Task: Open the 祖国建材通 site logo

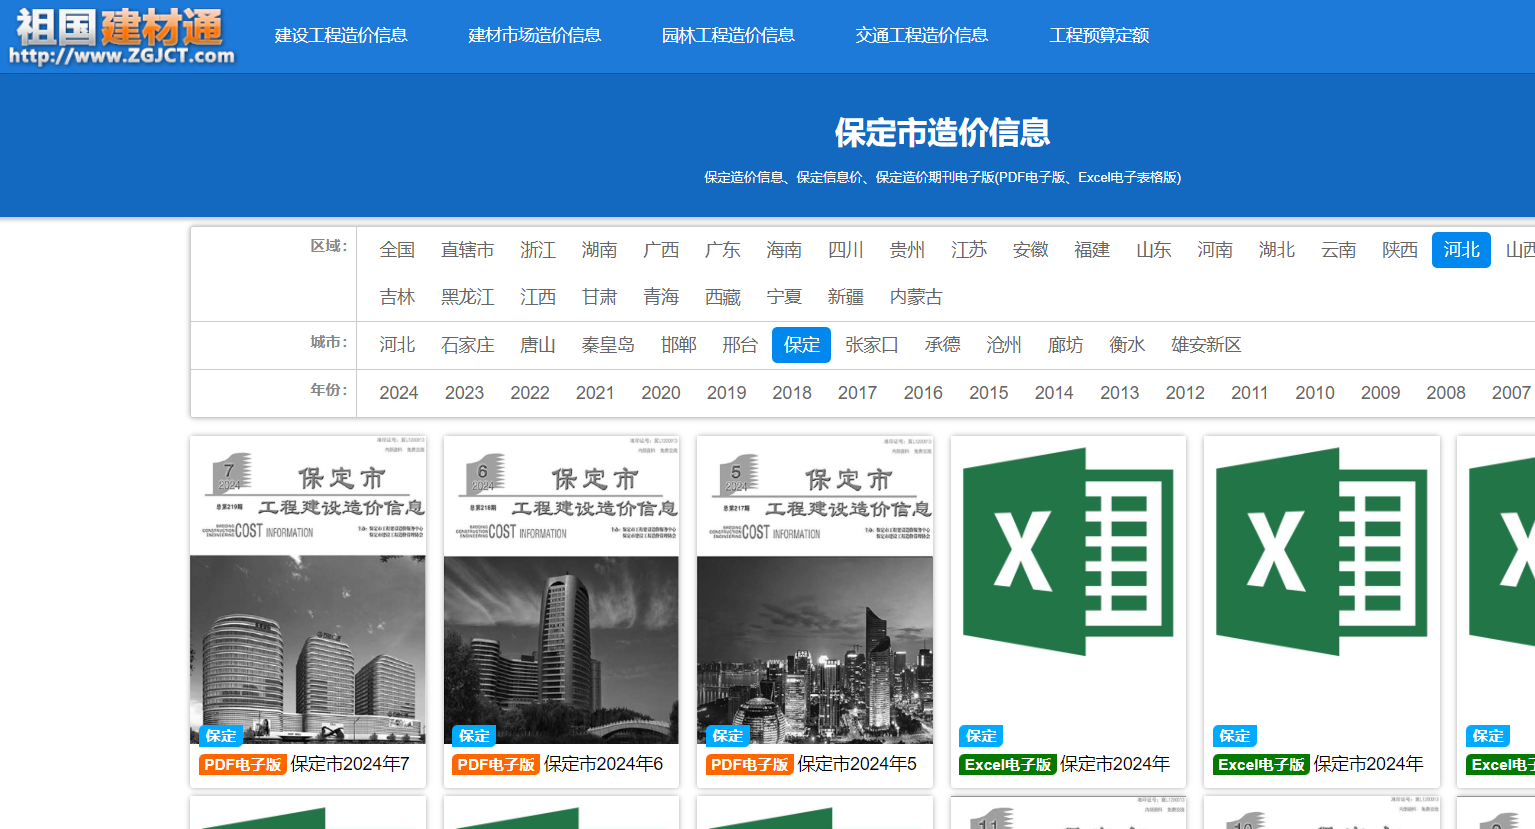Action: [x=121, y=37]
